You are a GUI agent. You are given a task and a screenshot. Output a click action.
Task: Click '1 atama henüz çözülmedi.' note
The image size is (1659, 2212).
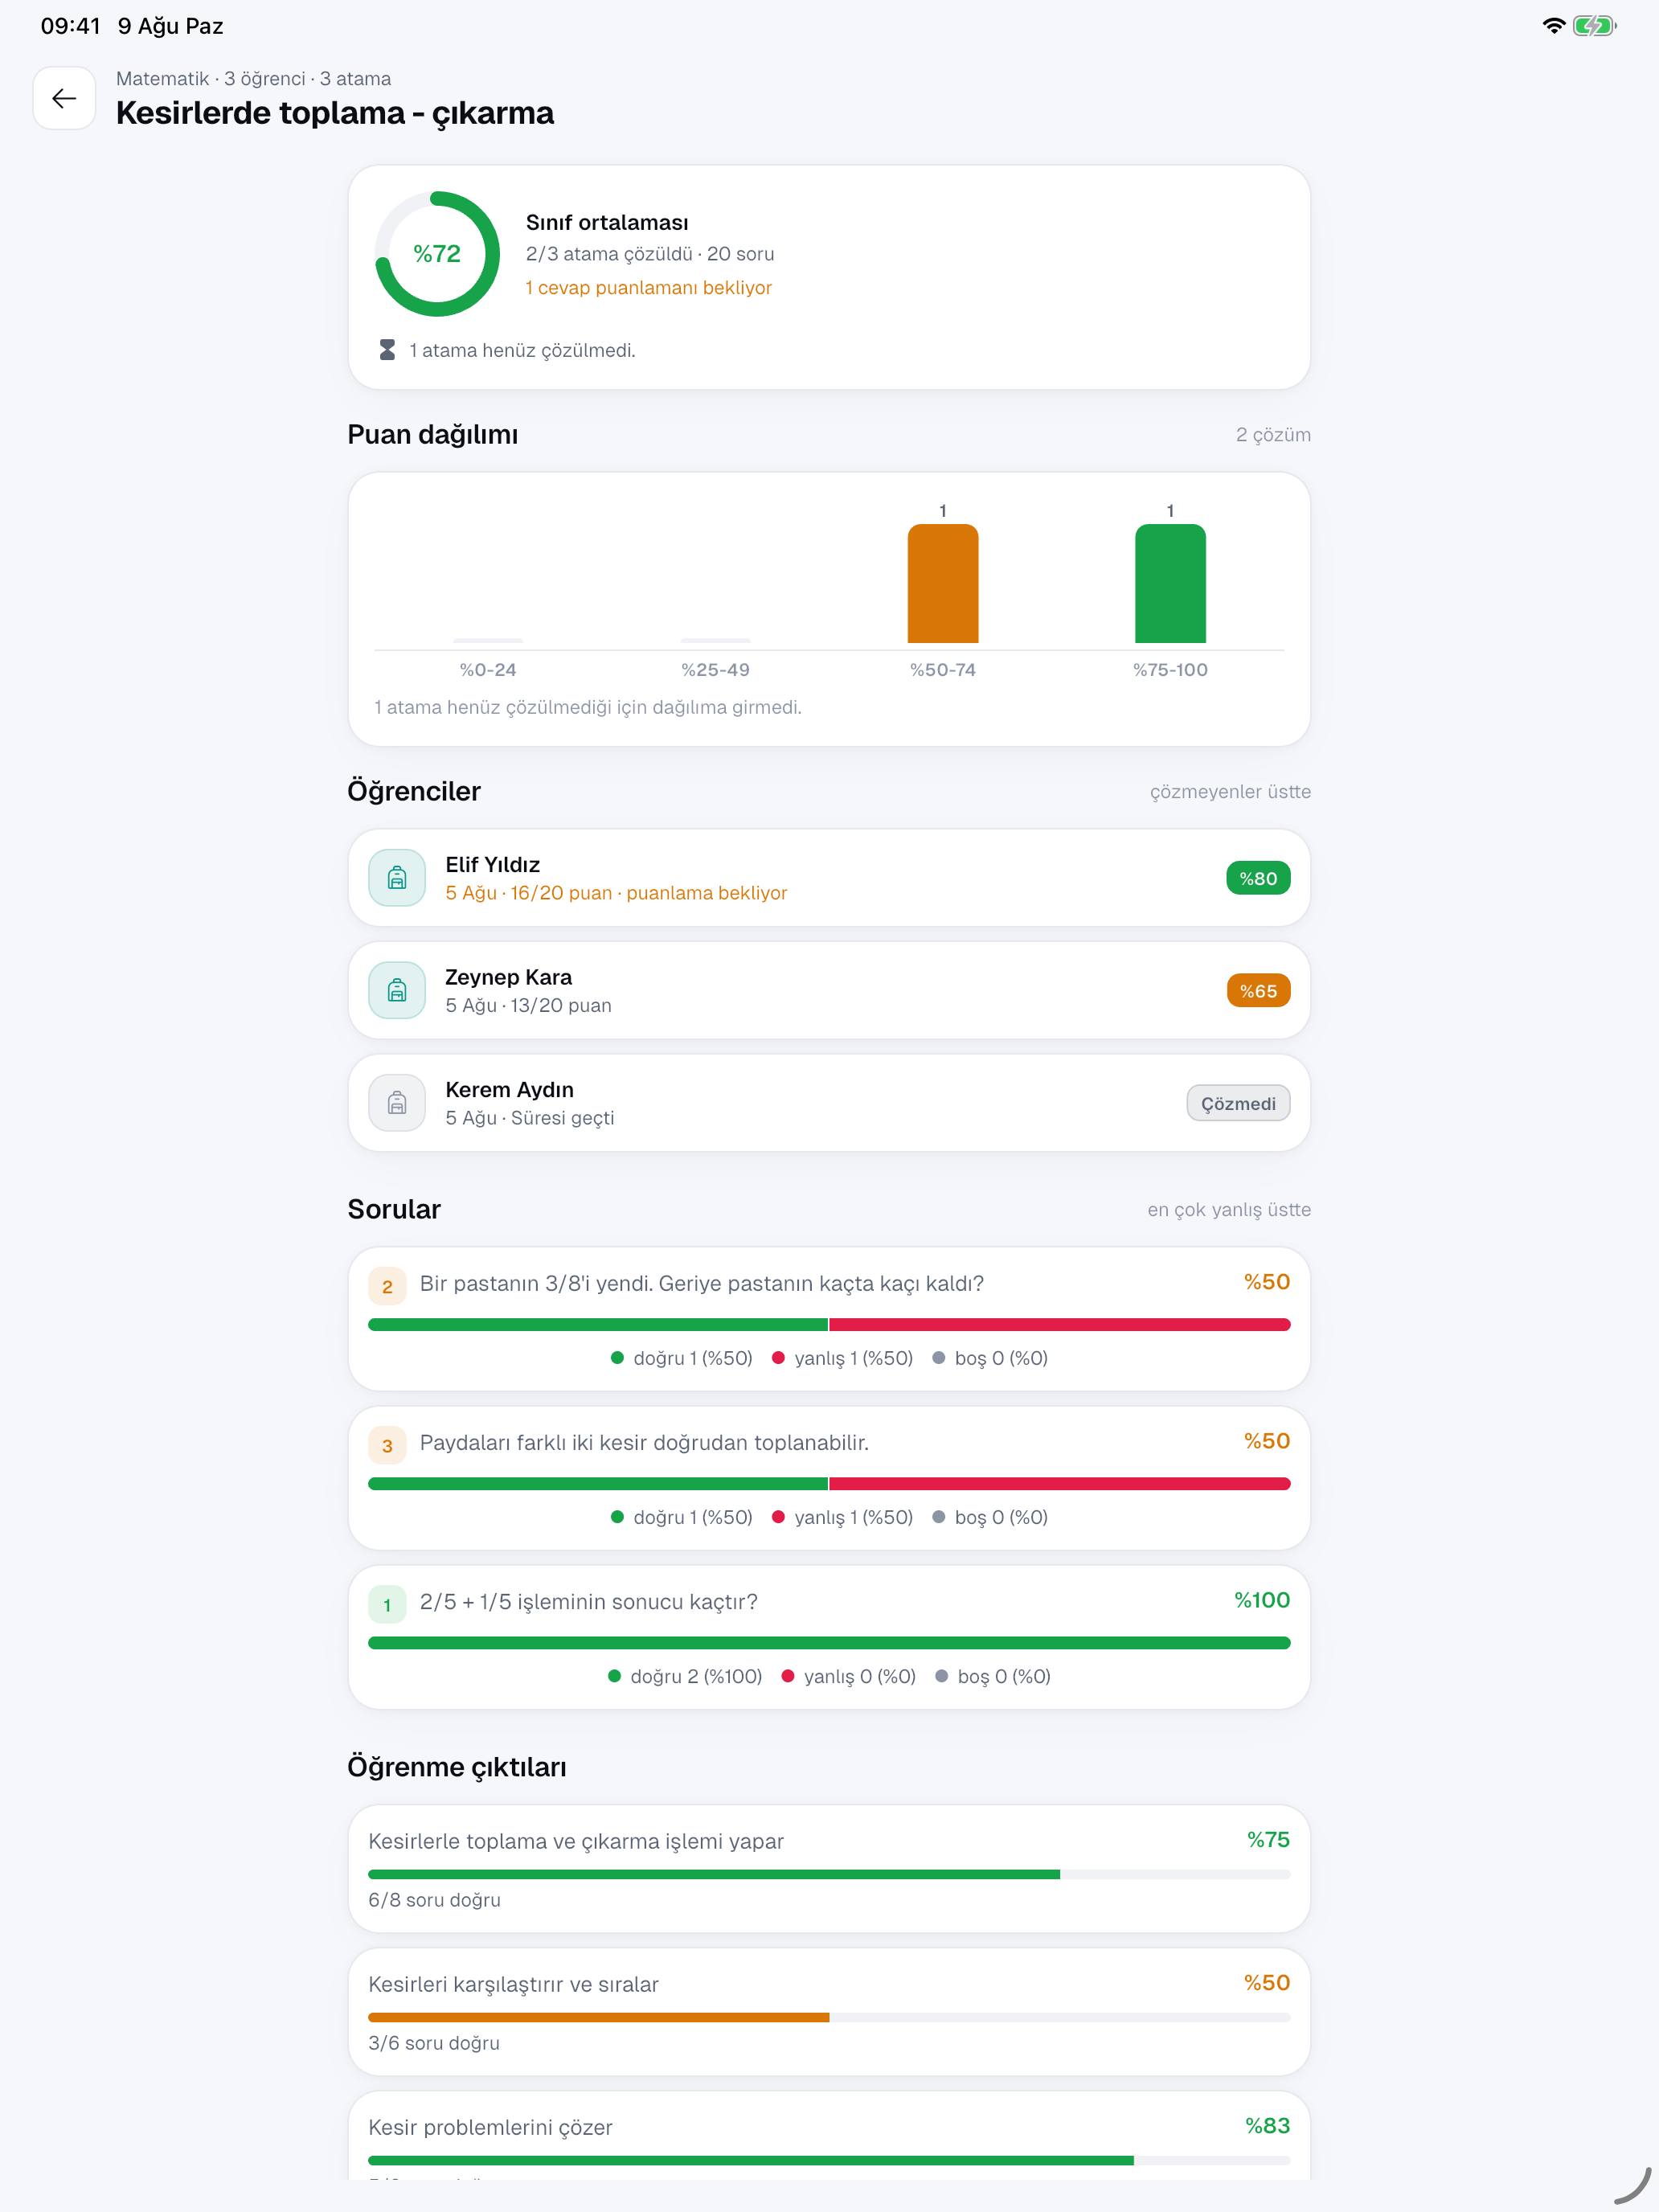pos(522,350)
